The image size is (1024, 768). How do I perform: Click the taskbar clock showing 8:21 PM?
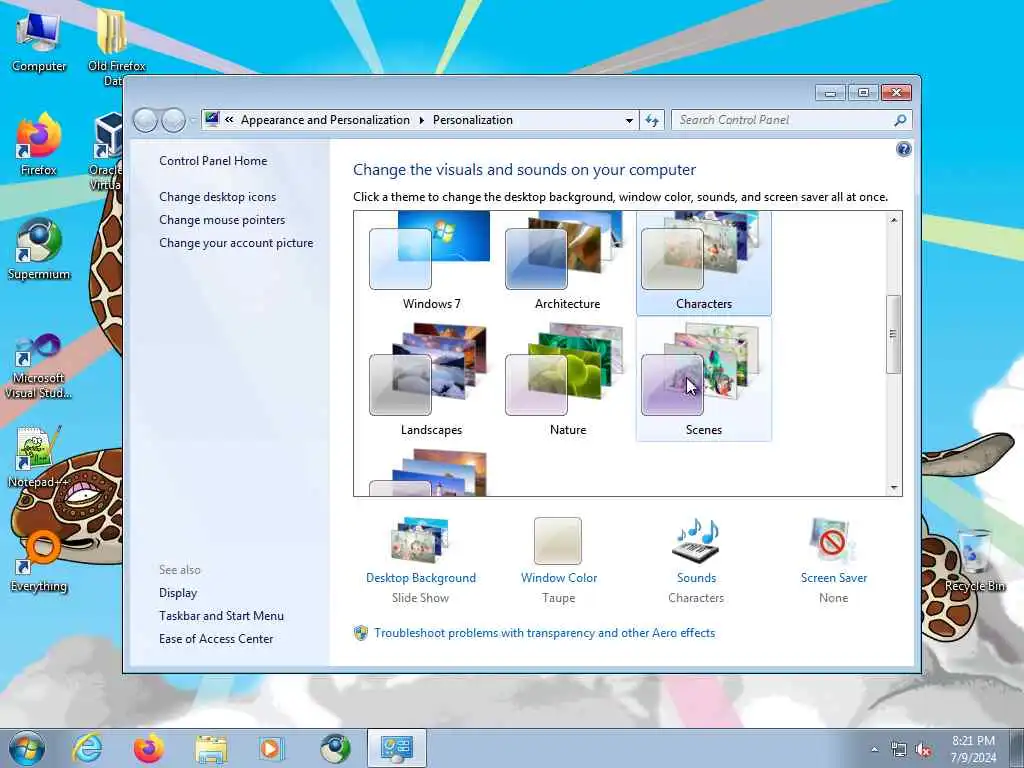[x=973, y=749]
